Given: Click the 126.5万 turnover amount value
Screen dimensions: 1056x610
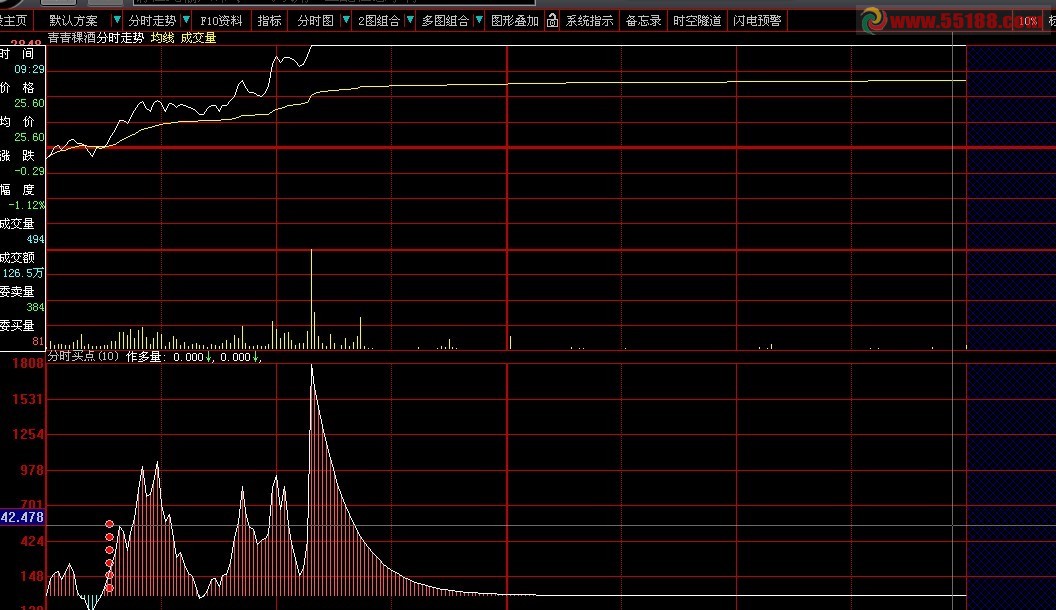Looking at the screenshot, I should pyautogui.click(x=23, y=273).
